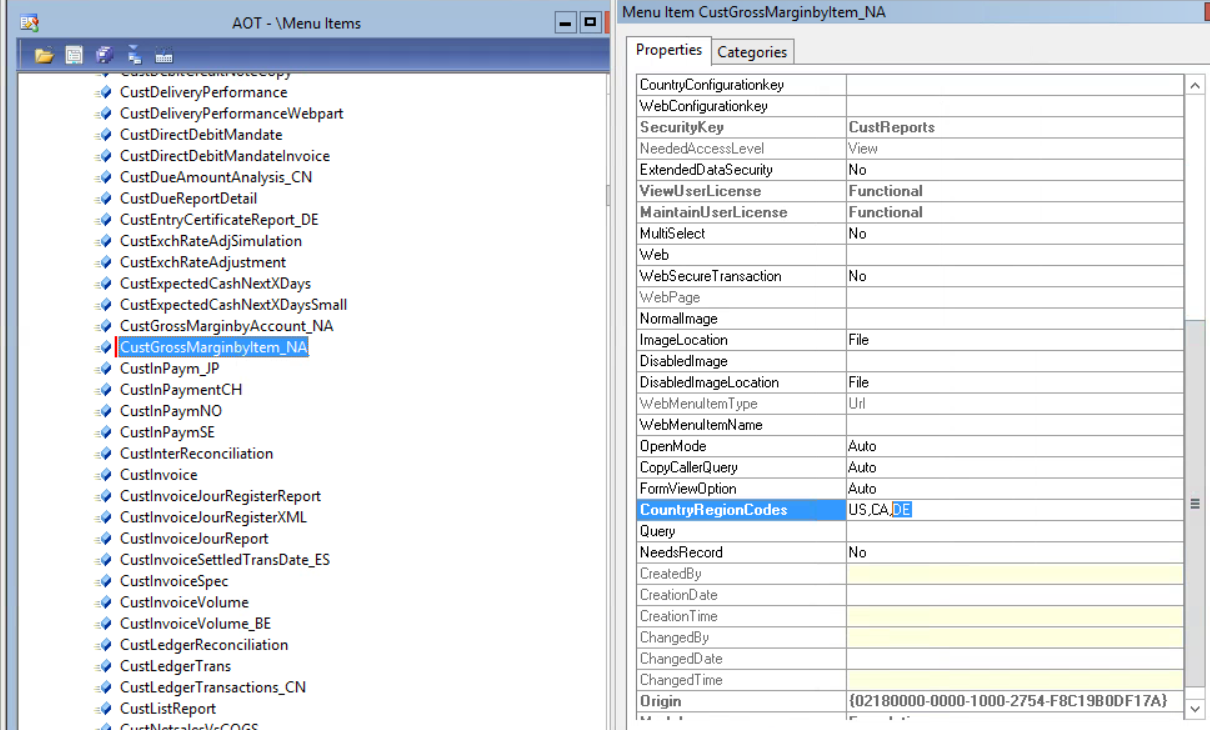Select CustLedgerReconciliation in the tree
Image resolution: width=1210 pixels, height=730 pixels.
click(204, 645)
